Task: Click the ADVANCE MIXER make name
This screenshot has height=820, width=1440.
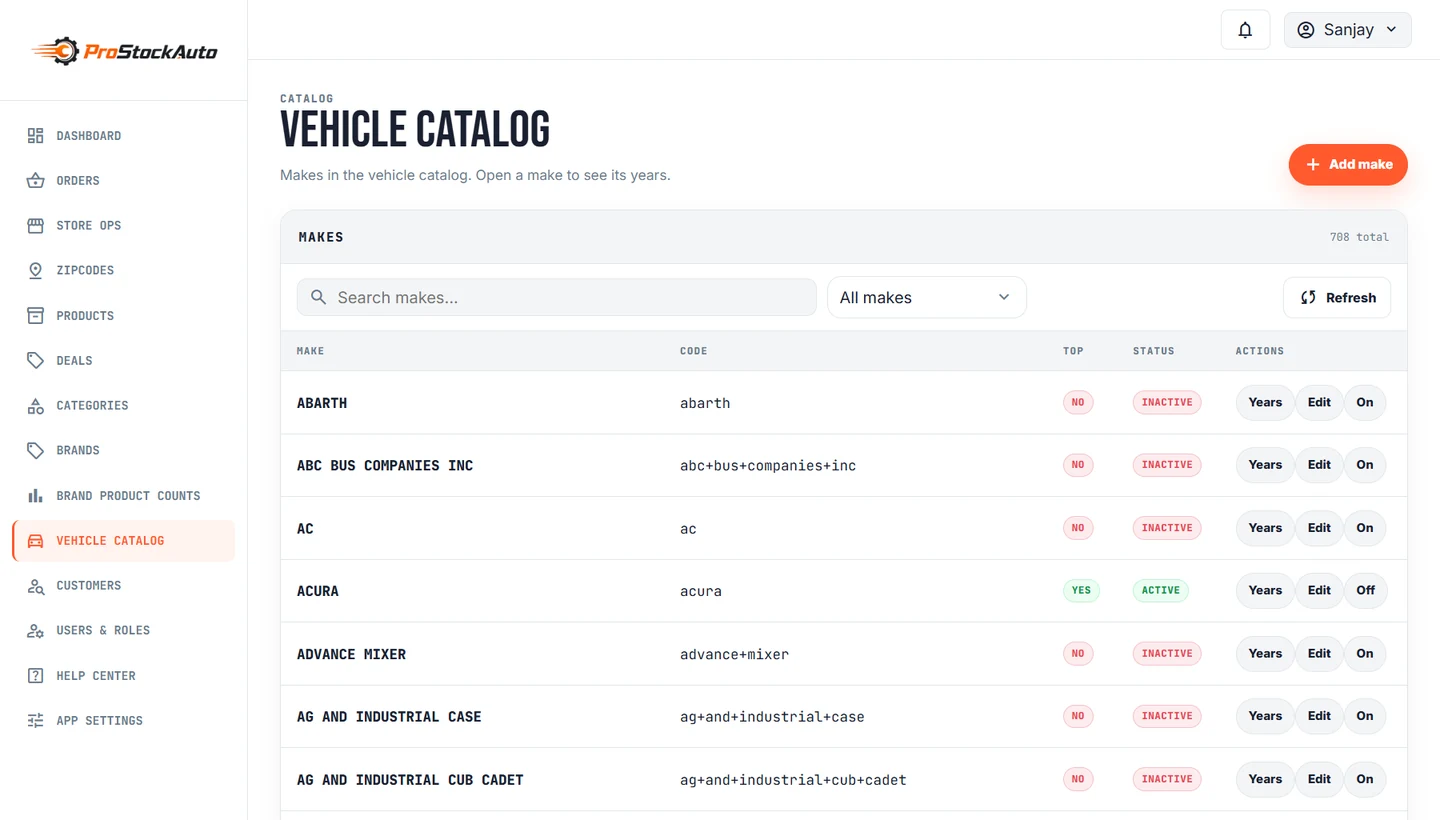Action: click(351, 654)
